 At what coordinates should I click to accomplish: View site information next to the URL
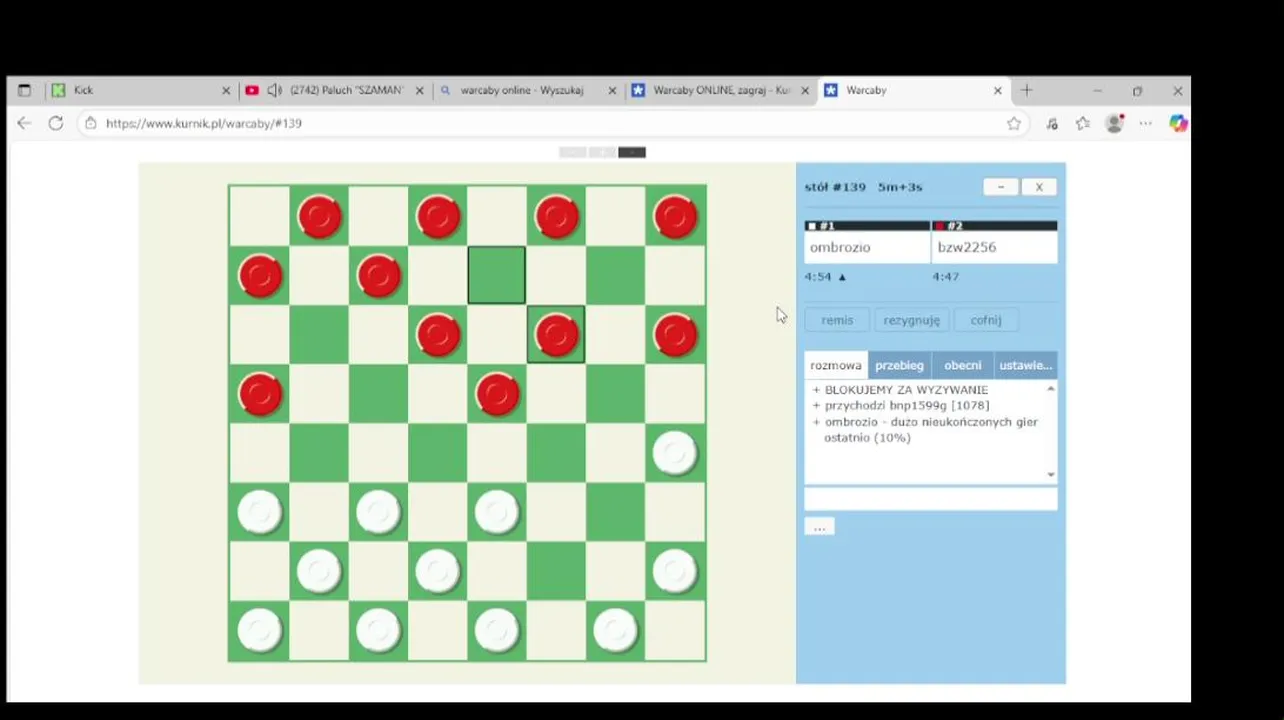(90, 123)
